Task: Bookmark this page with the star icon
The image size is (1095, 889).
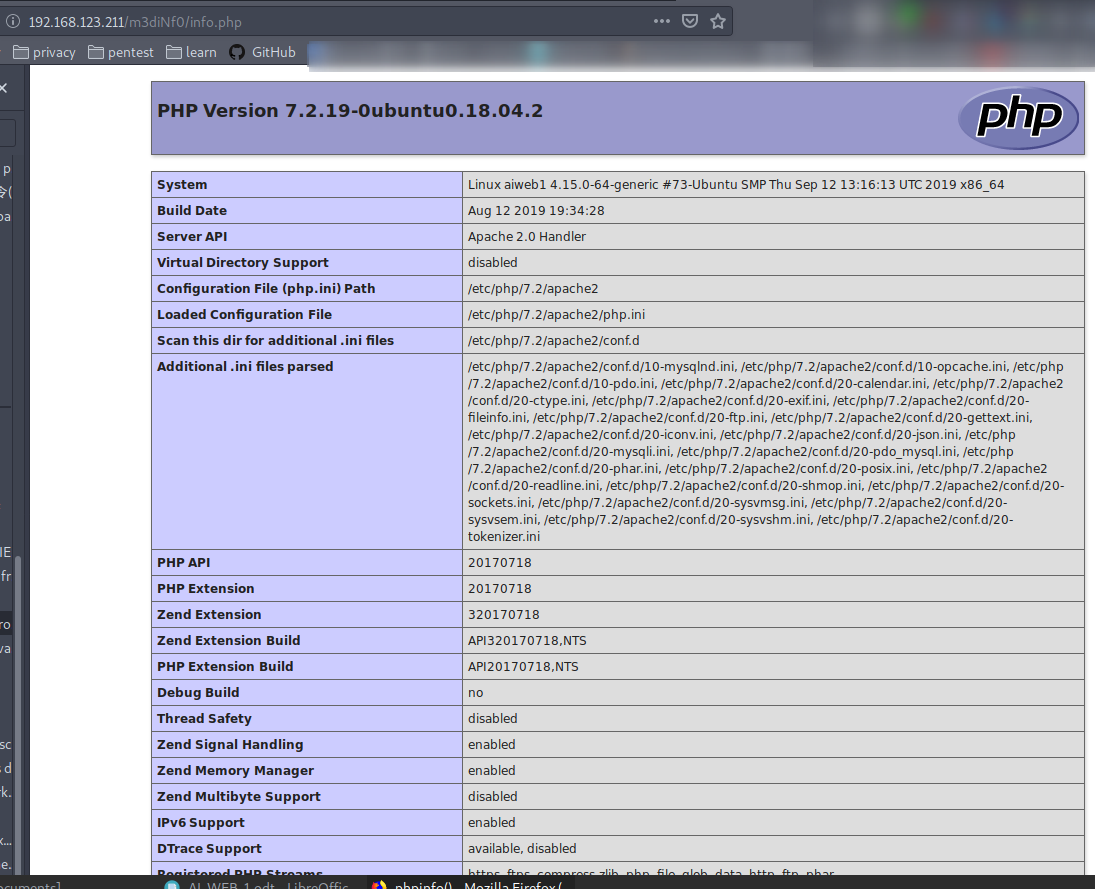Action: click(717, 21)
